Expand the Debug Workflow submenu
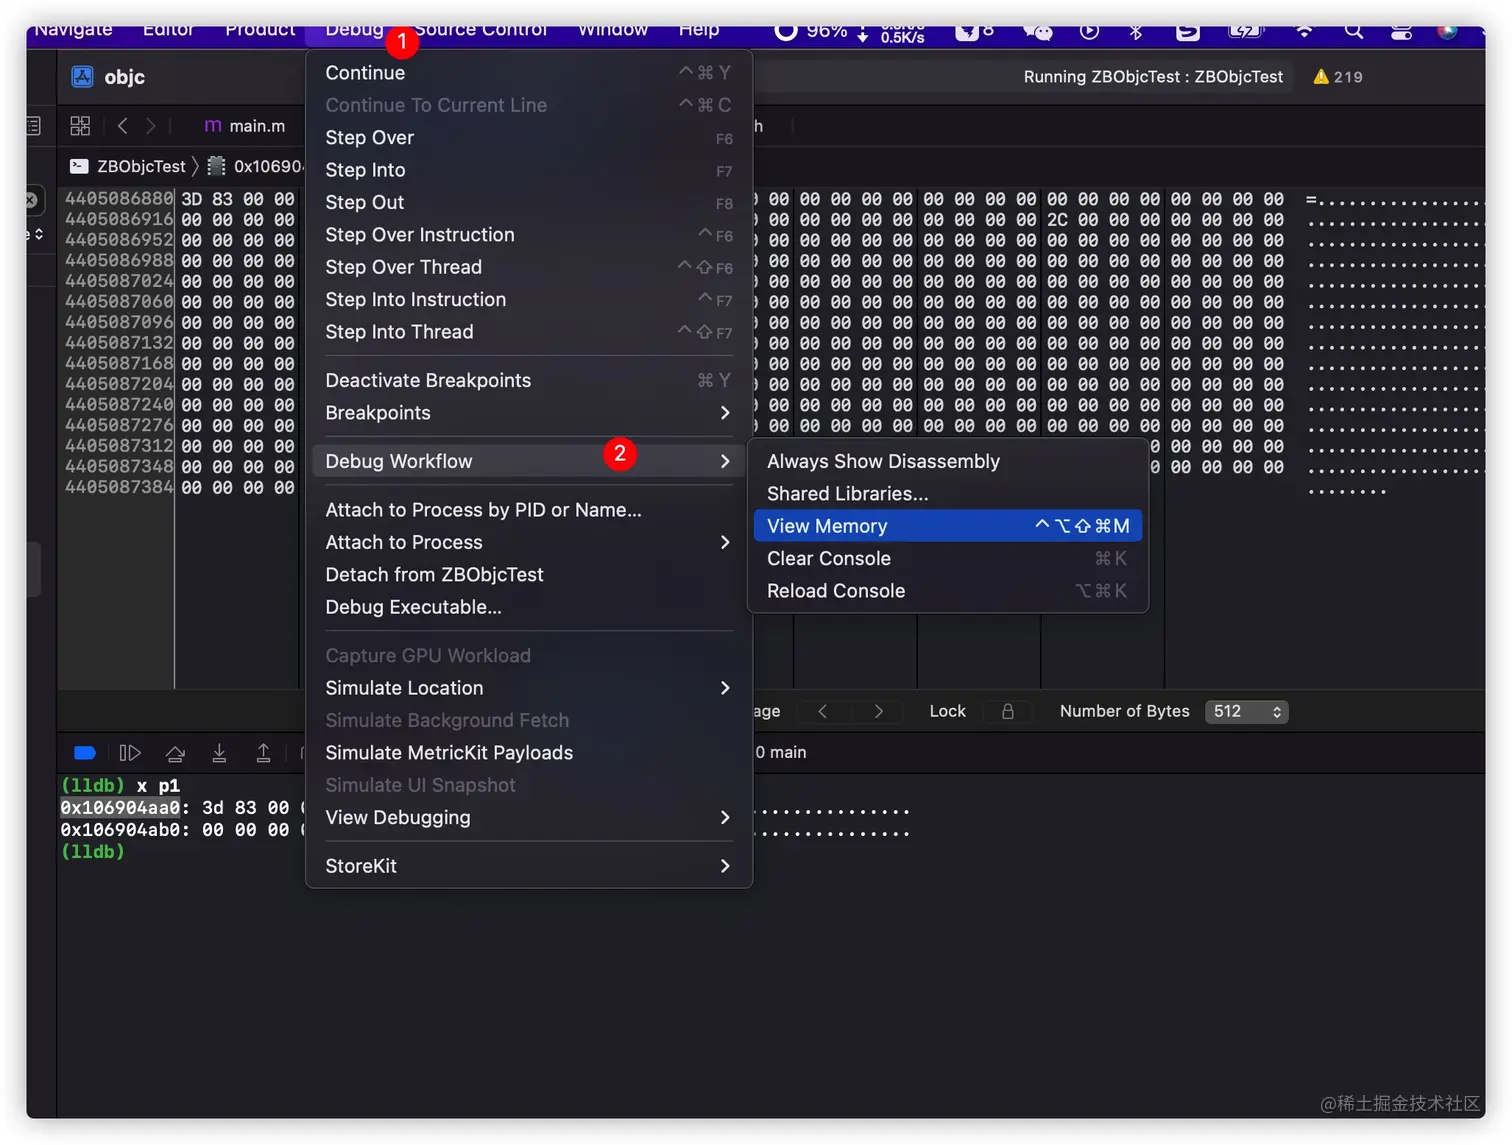1512x1145 pixels. coord(529,461)
